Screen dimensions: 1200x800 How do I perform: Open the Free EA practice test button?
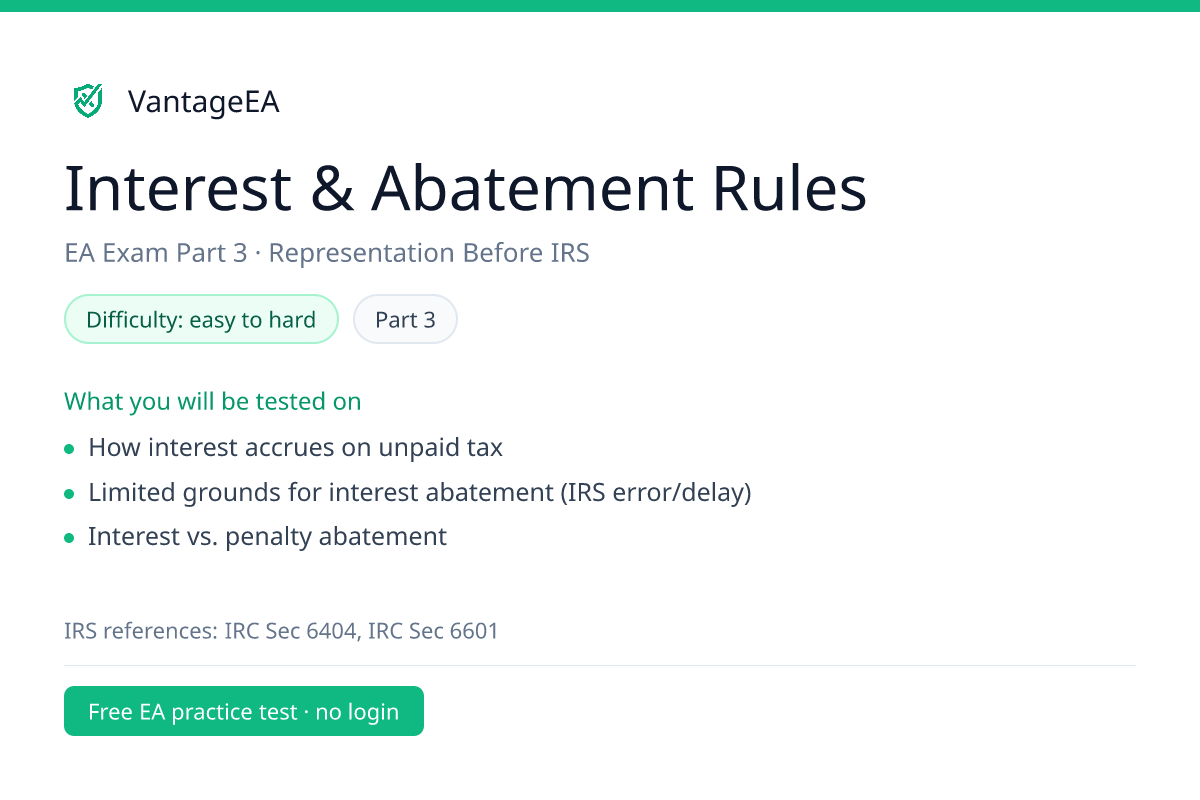tap(244, 711)
